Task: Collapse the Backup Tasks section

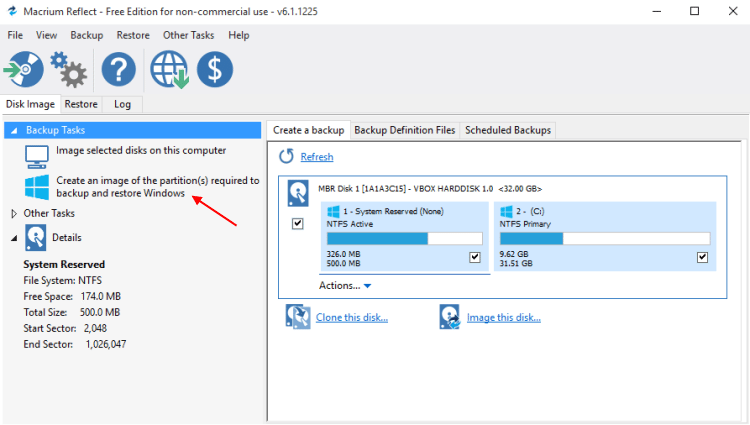Action: coord(14,131)
